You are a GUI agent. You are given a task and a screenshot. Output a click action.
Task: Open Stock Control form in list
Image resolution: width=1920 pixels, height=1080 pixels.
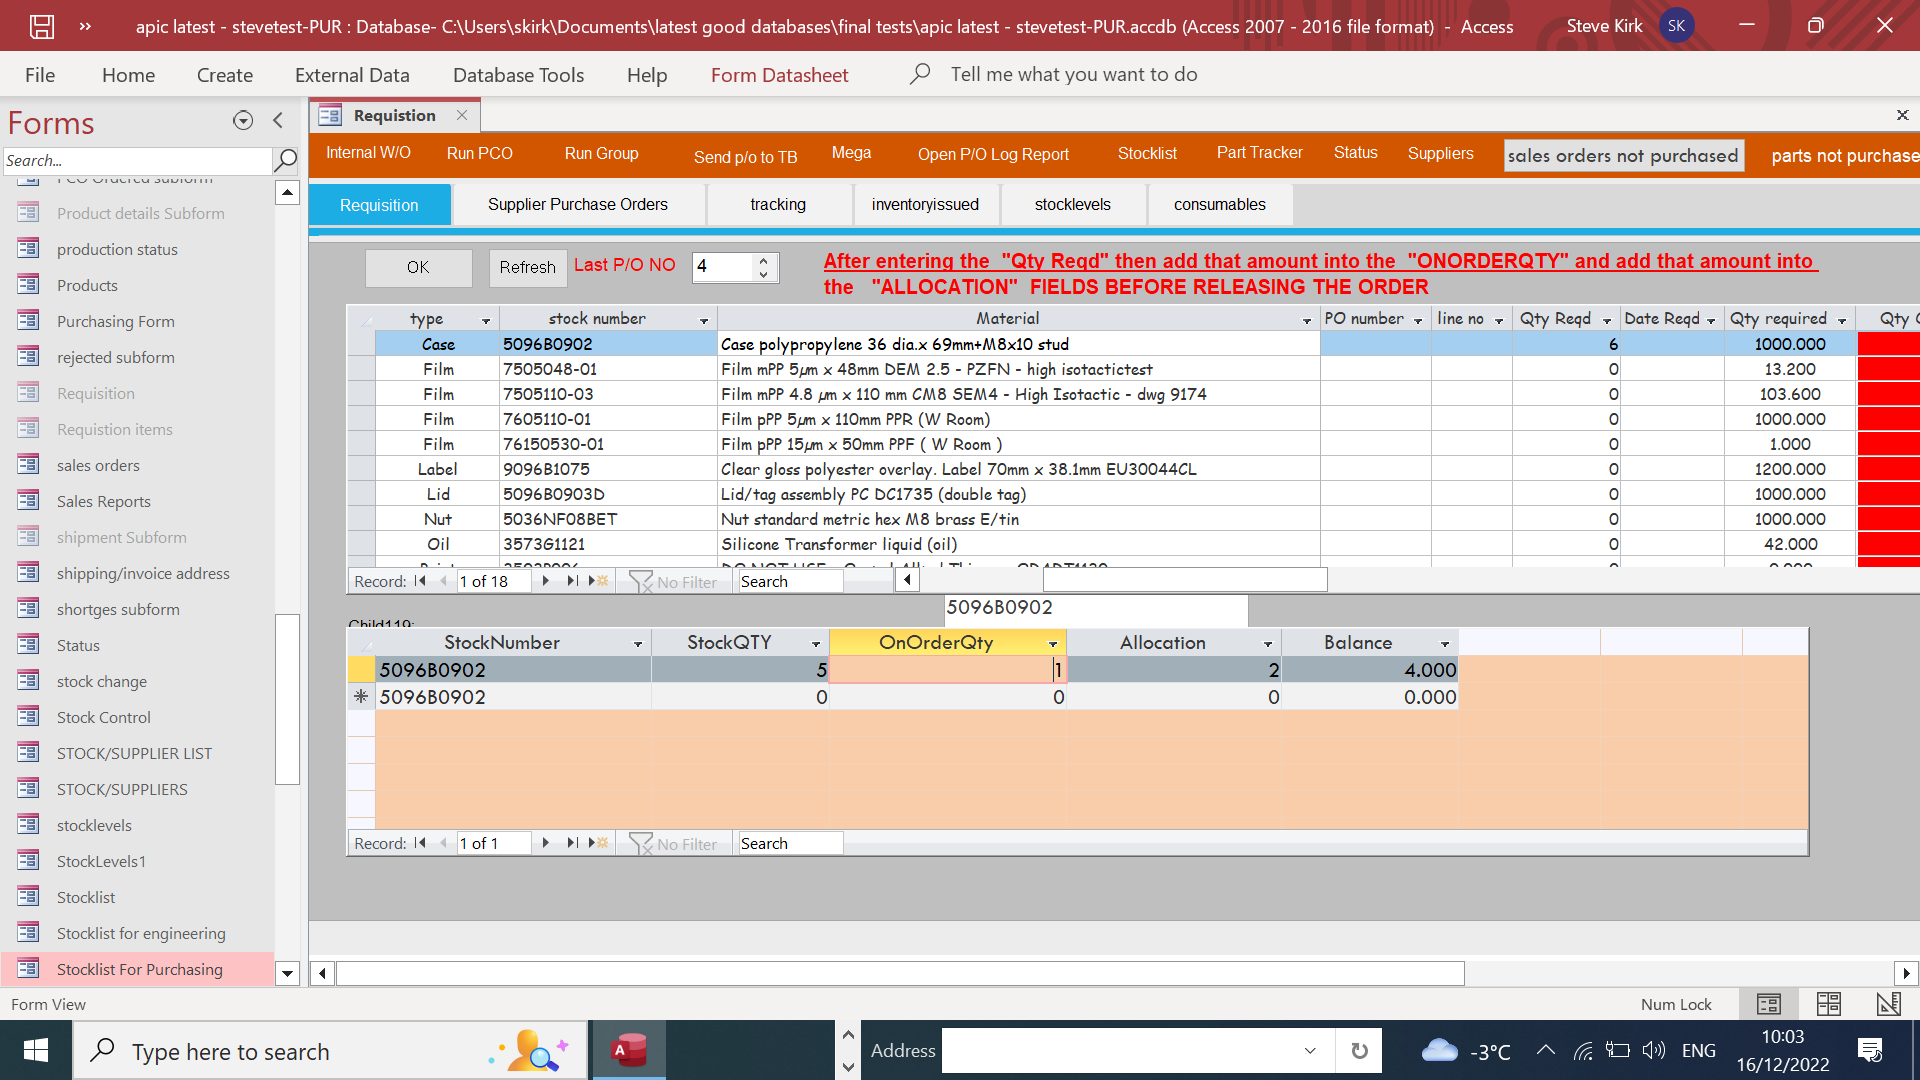click(104, 717)
